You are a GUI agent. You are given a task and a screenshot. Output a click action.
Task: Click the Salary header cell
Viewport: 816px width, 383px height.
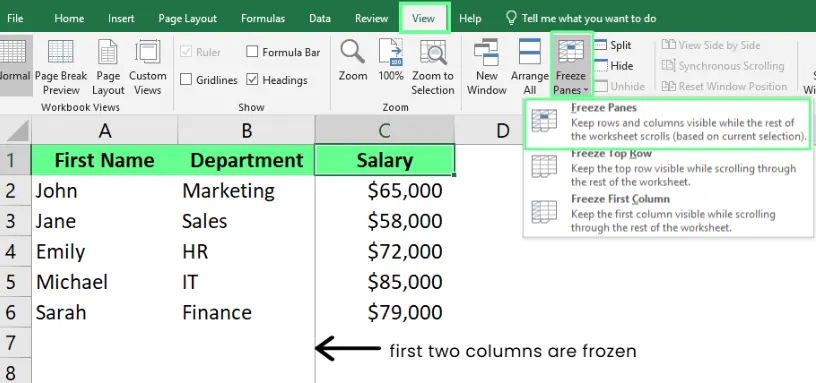(x=385, y=160)
